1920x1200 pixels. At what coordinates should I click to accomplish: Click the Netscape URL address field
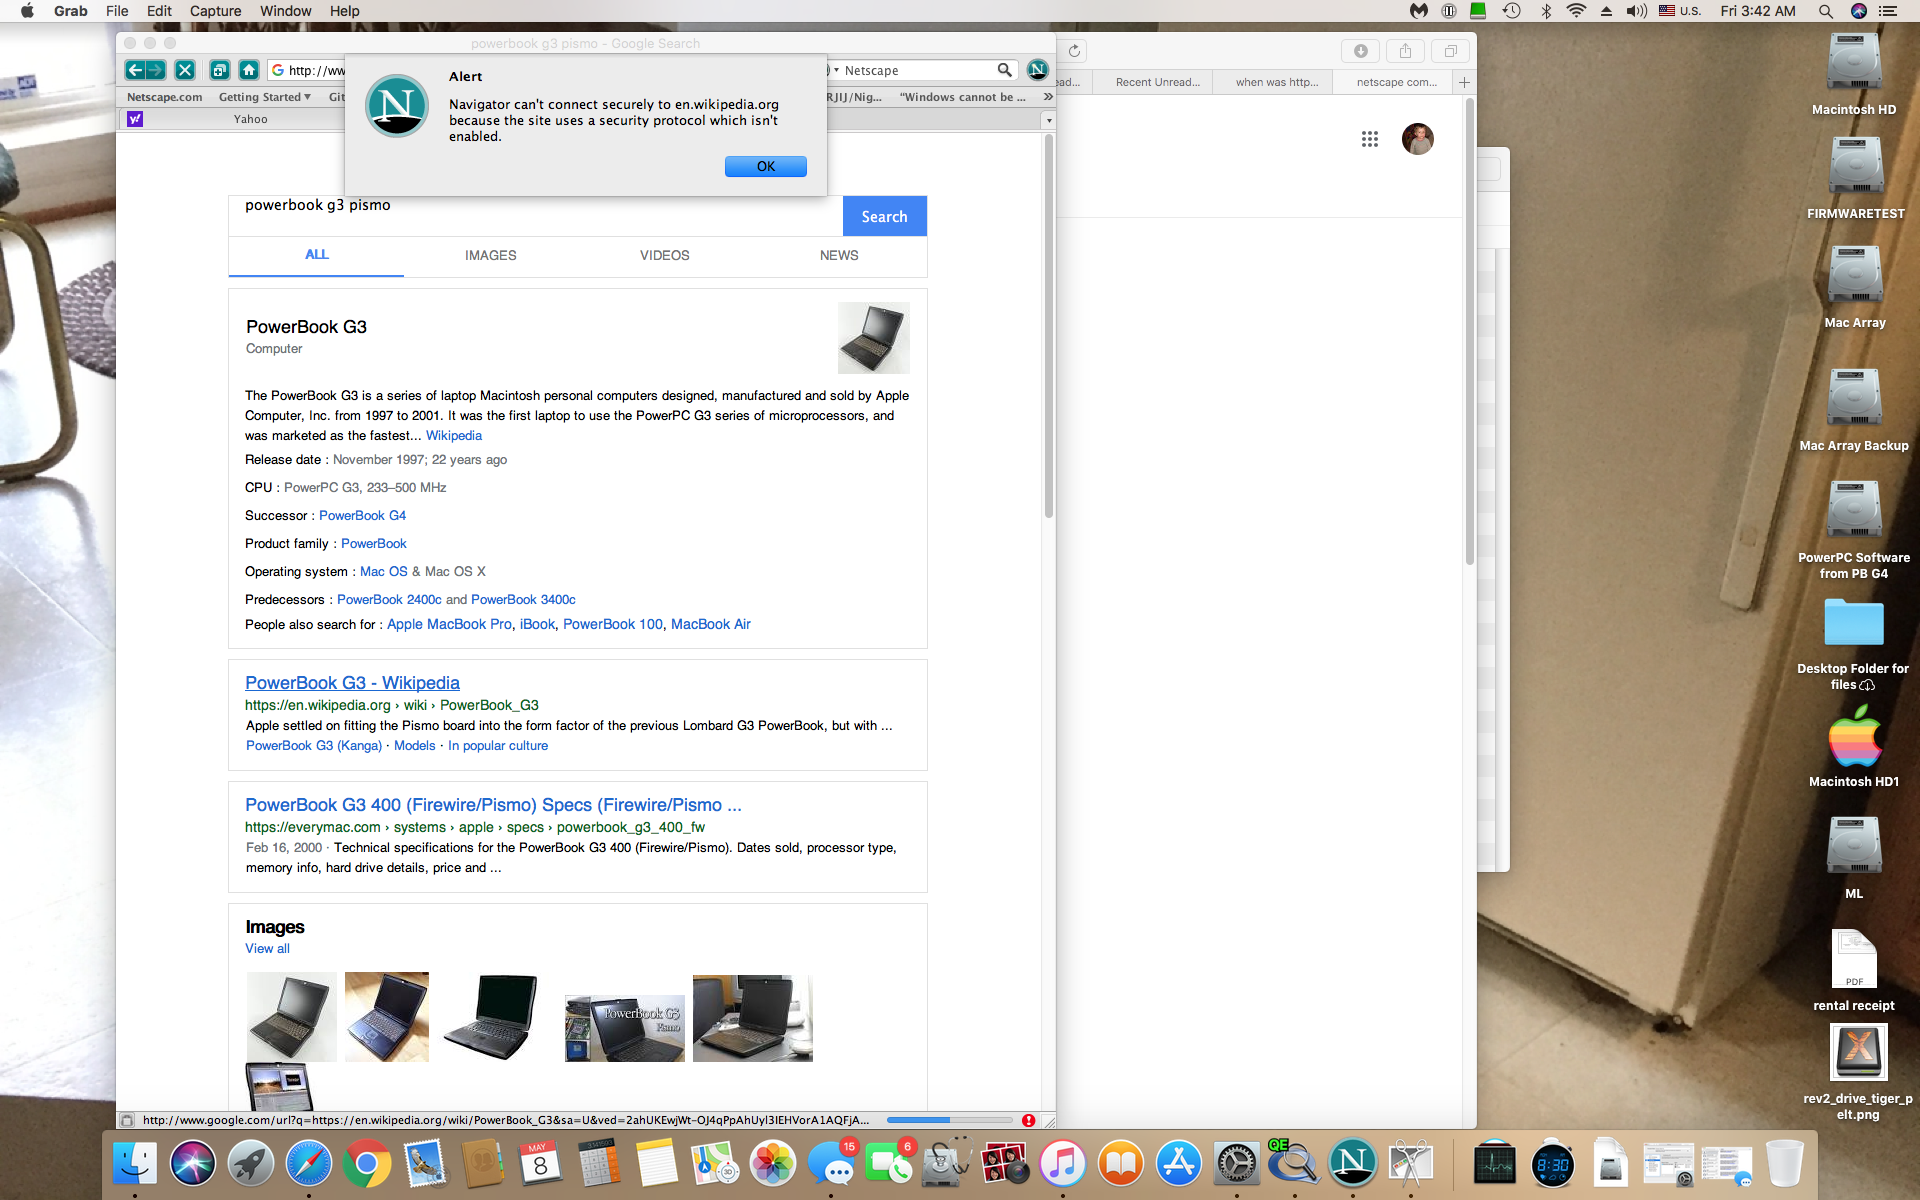pyautogui.click(x=308, y=70)
